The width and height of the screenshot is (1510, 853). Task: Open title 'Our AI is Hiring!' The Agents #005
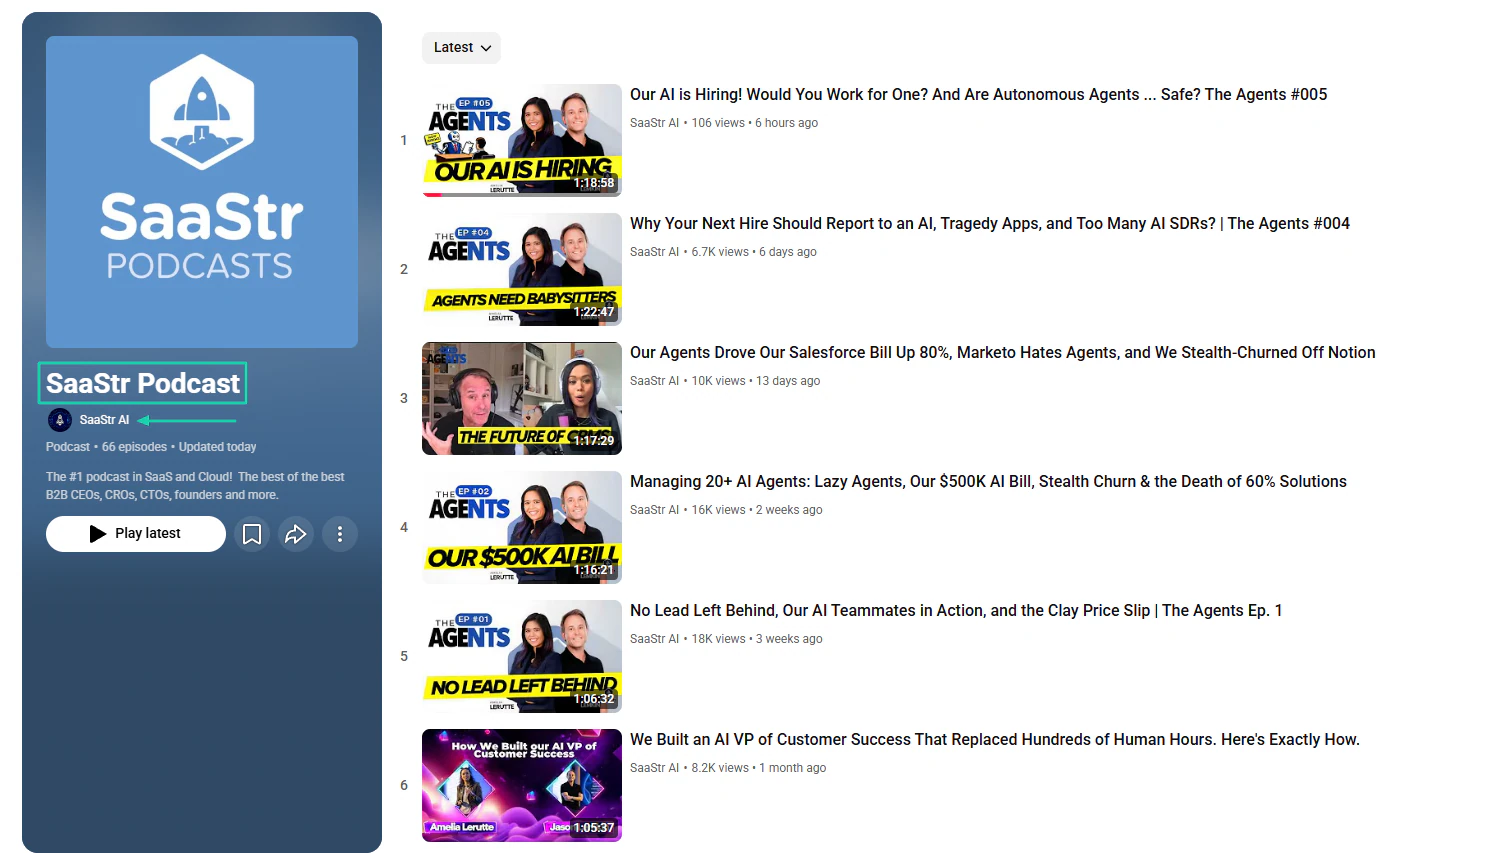coord(979,95)
